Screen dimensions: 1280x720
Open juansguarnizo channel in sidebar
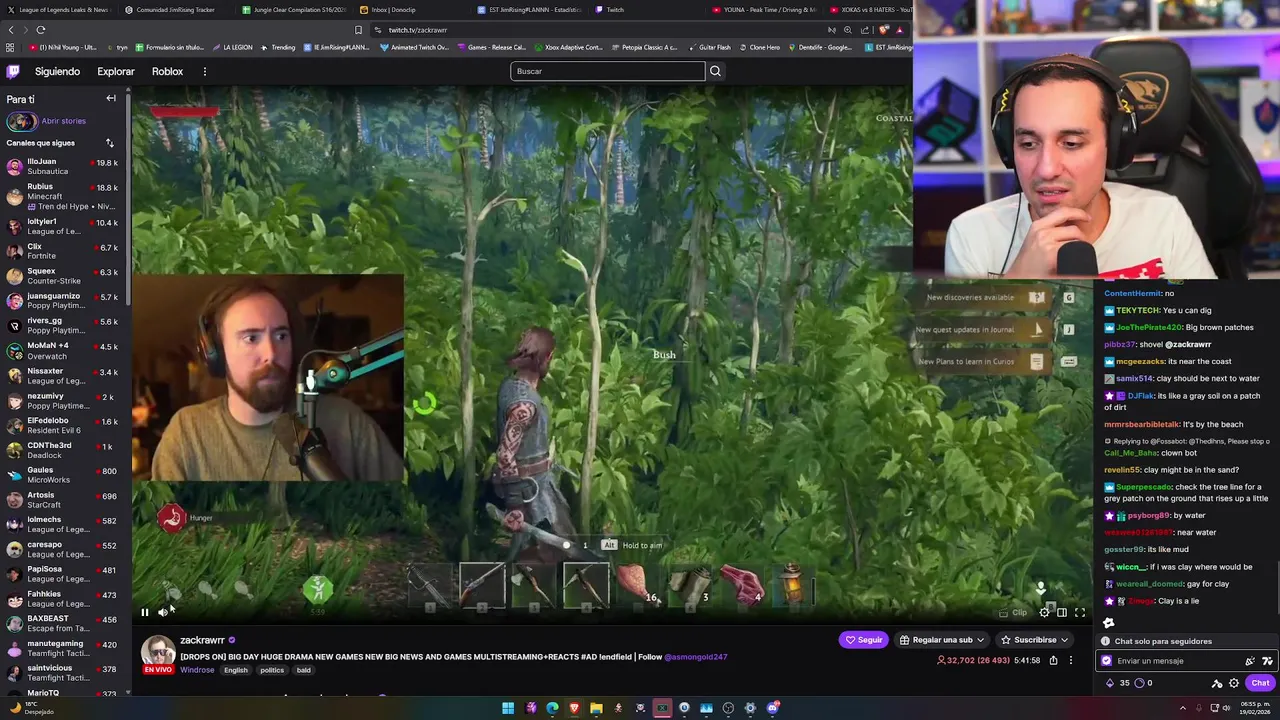[63, 301]
